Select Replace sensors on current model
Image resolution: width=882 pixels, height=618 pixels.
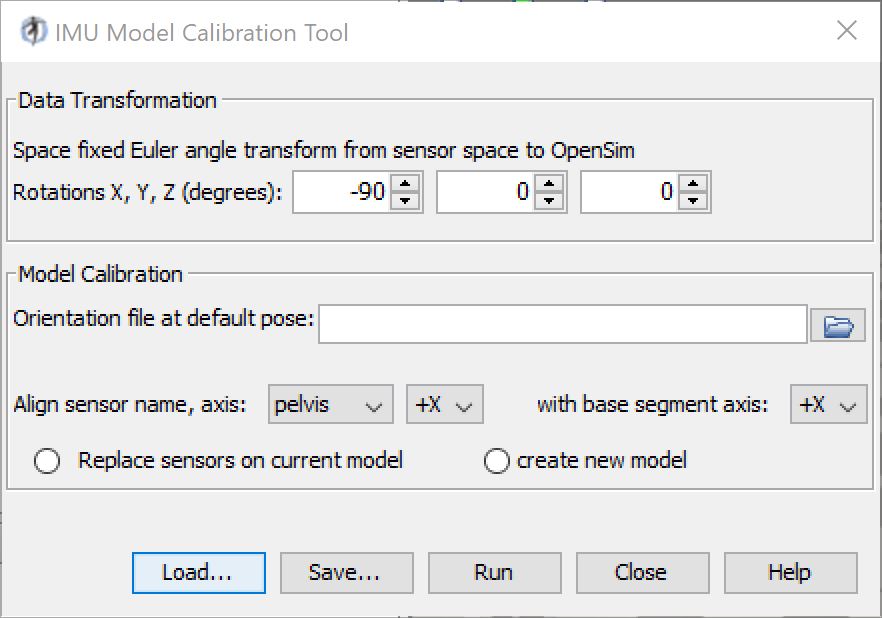45,460
